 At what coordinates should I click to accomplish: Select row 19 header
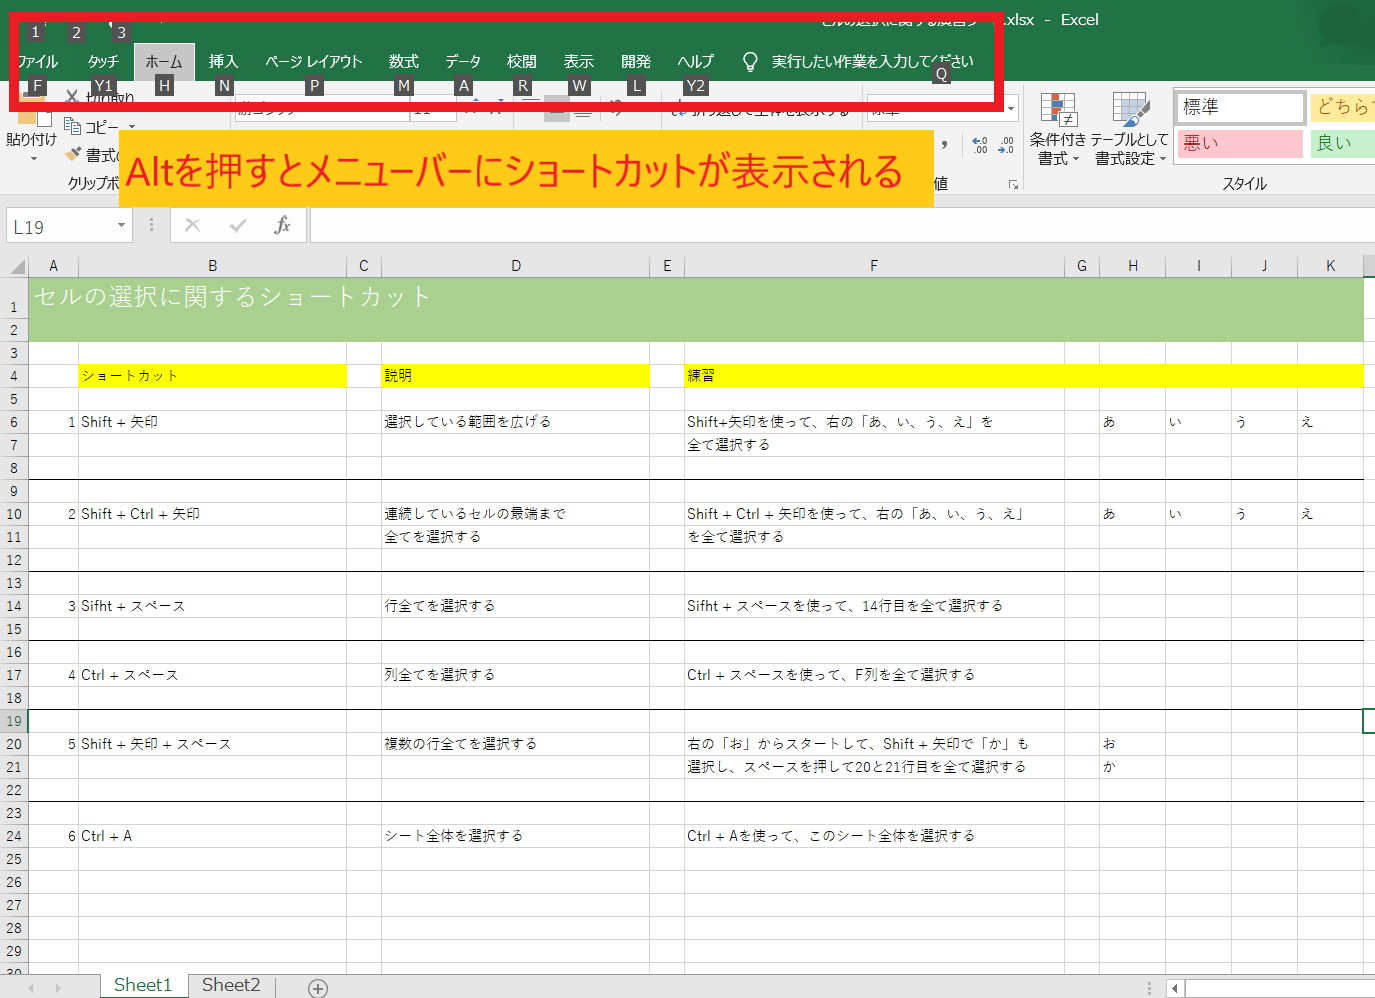click(14, 721)
